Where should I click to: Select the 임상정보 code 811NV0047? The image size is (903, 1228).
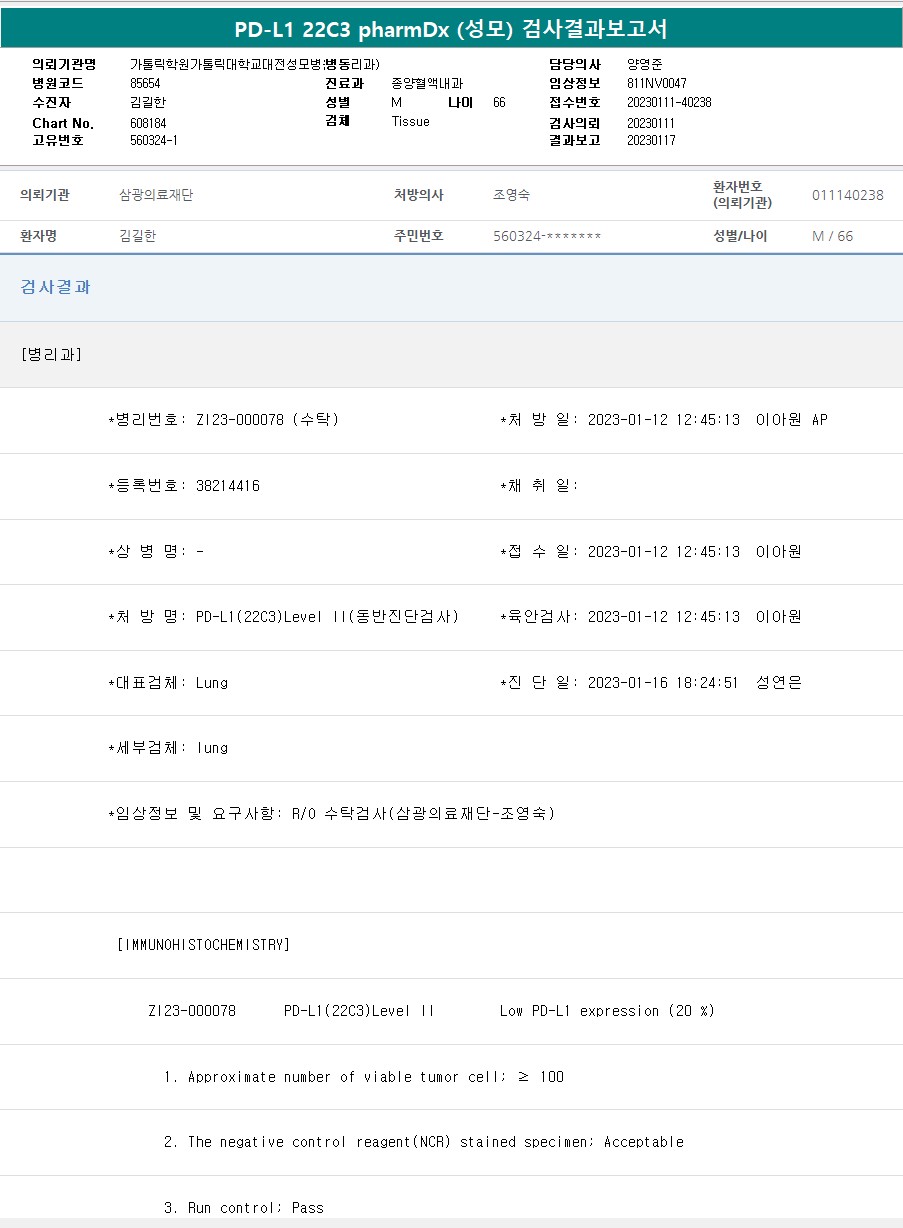tap(657, 84)
